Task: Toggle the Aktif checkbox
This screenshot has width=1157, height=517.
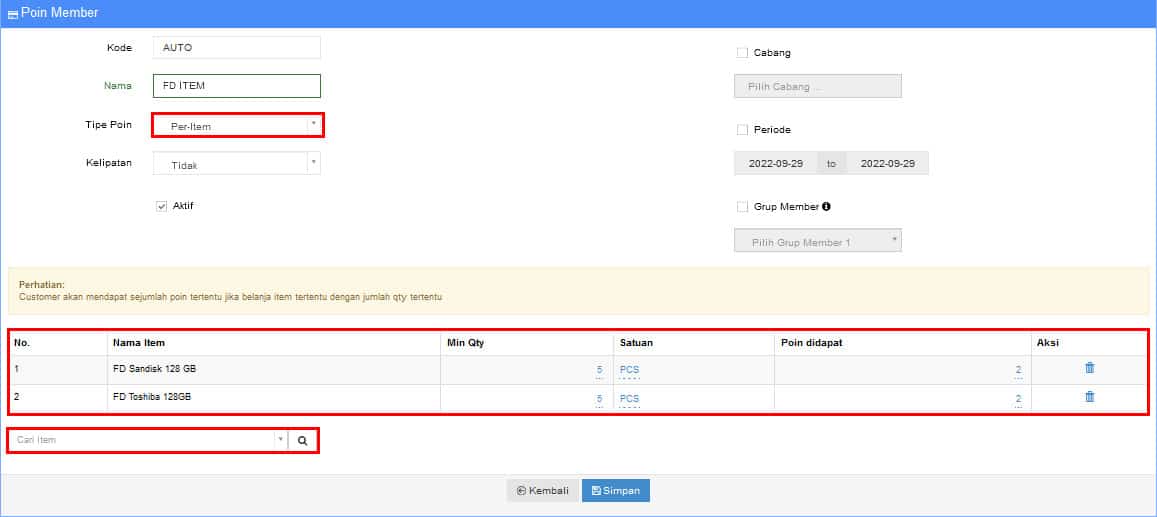Action: (161, 206)
